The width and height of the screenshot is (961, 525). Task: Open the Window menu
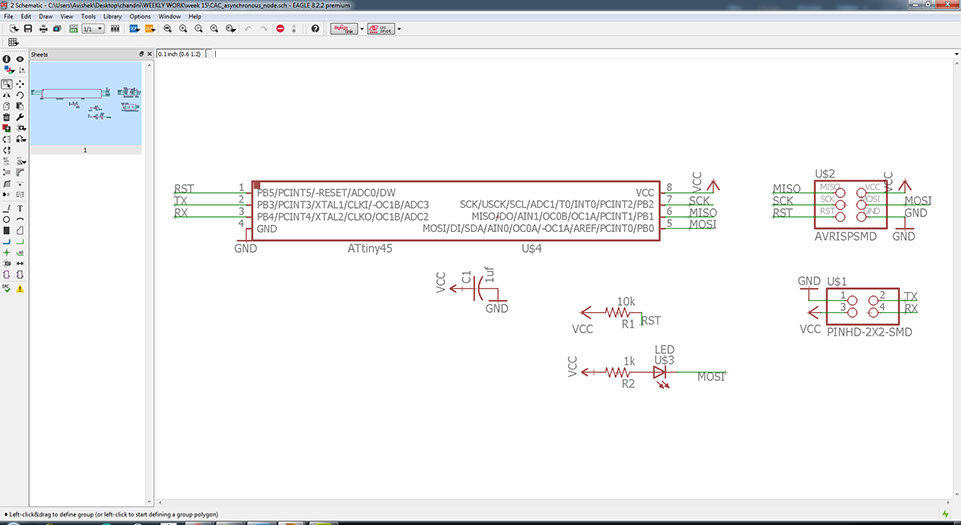(x=169, y=17)
